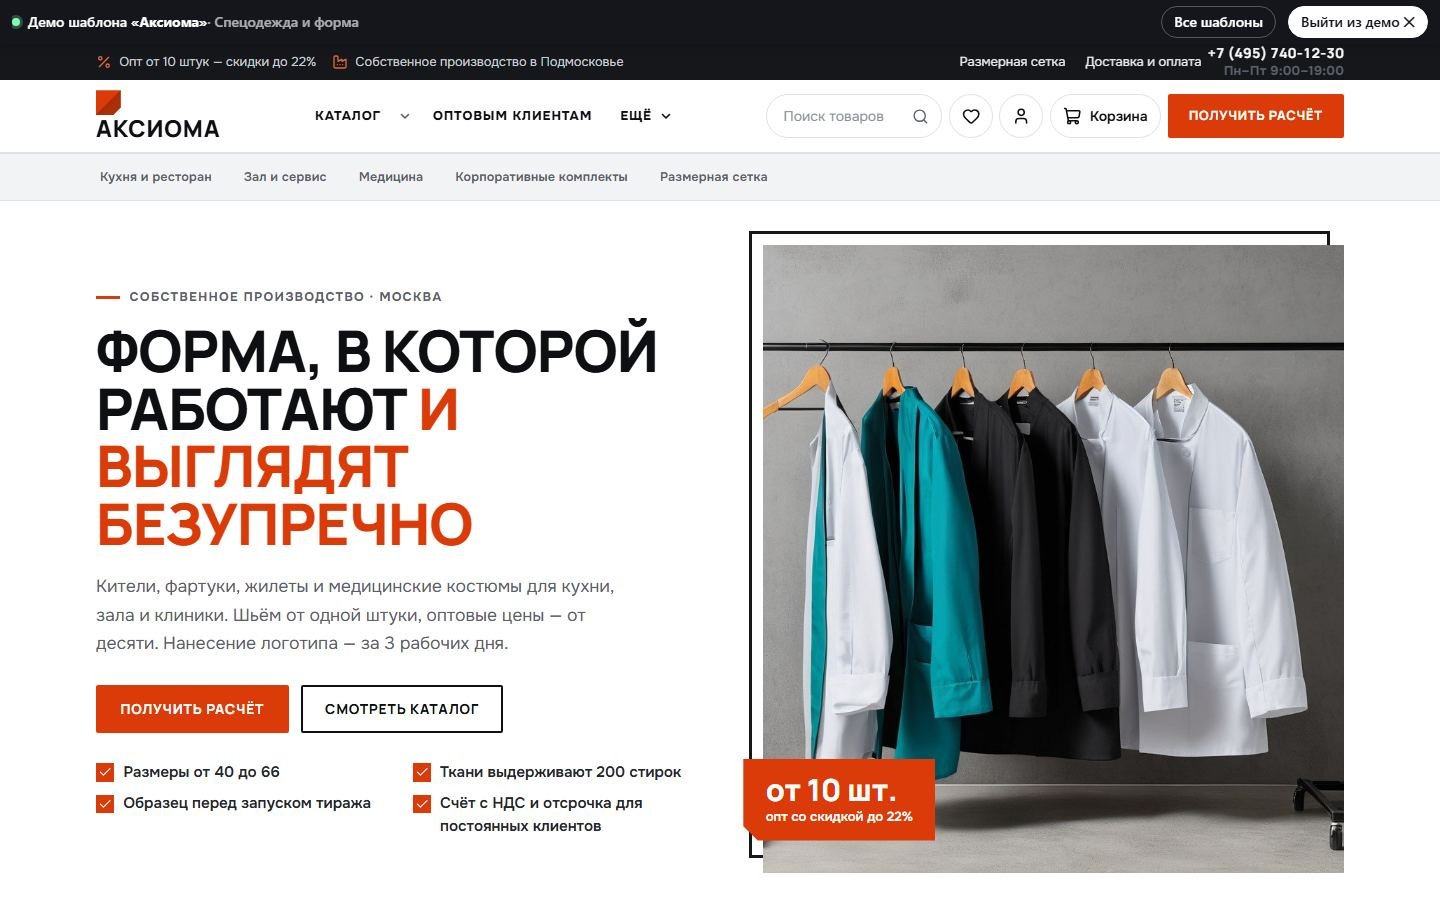This screenshot has height=900, width=1440.
Task: Click the Аксиома logo
Action: click(x=157, y=115)
